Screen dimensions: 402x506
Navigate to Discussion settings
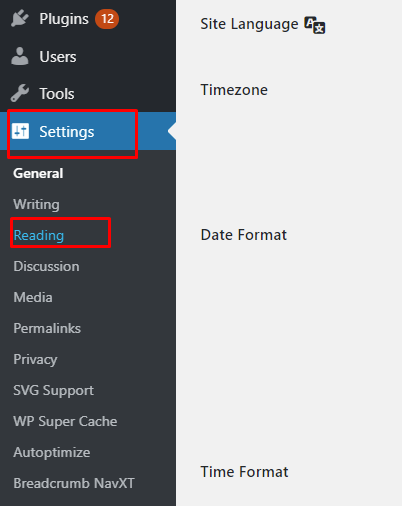46,266
